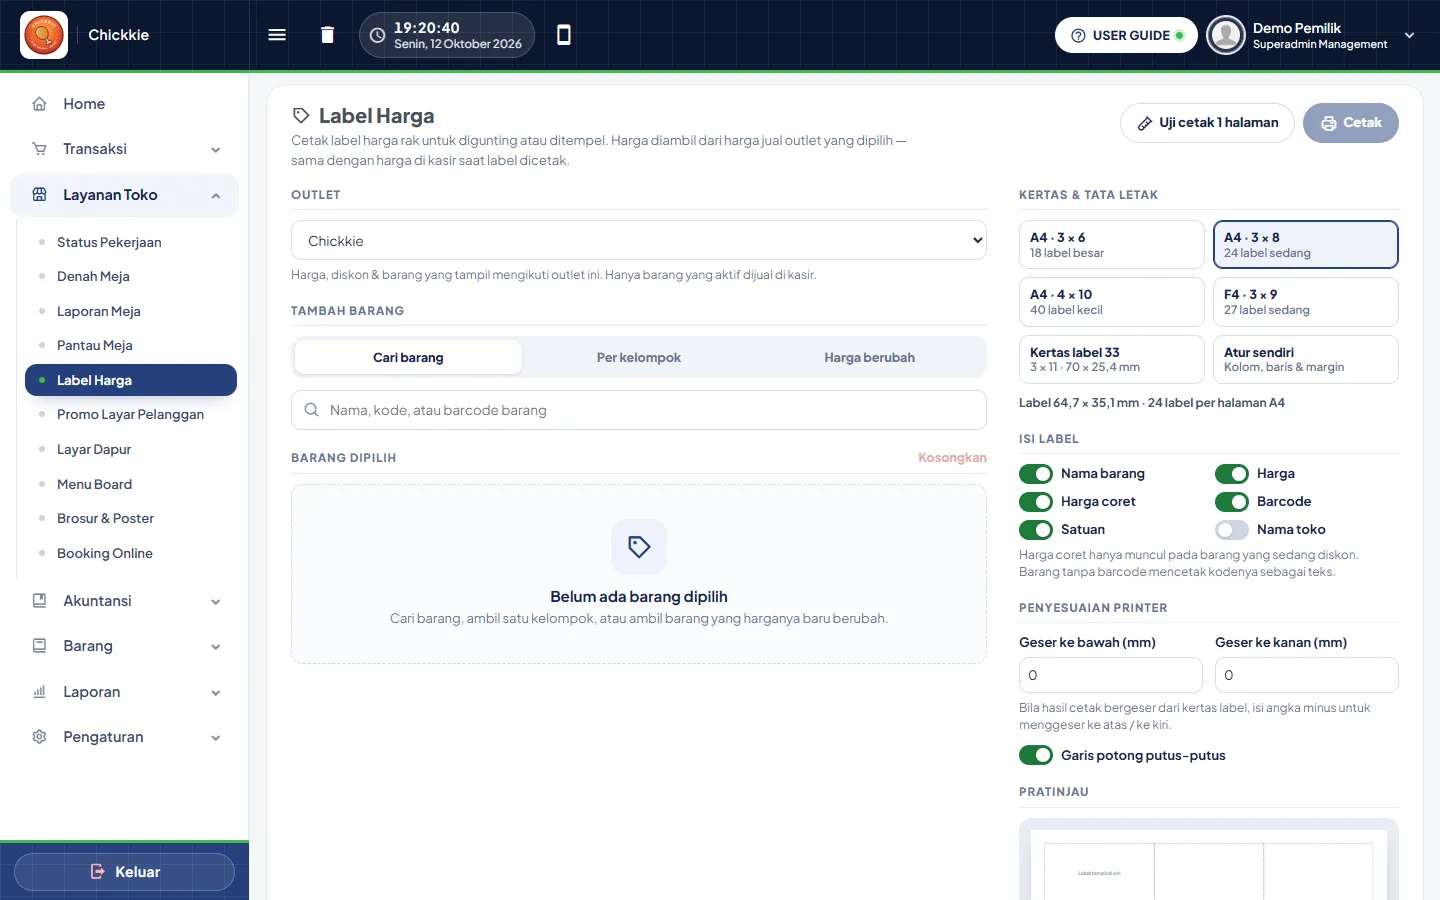Click the Kosongkan link
The image size is (1440, 900).
point(952,457)
